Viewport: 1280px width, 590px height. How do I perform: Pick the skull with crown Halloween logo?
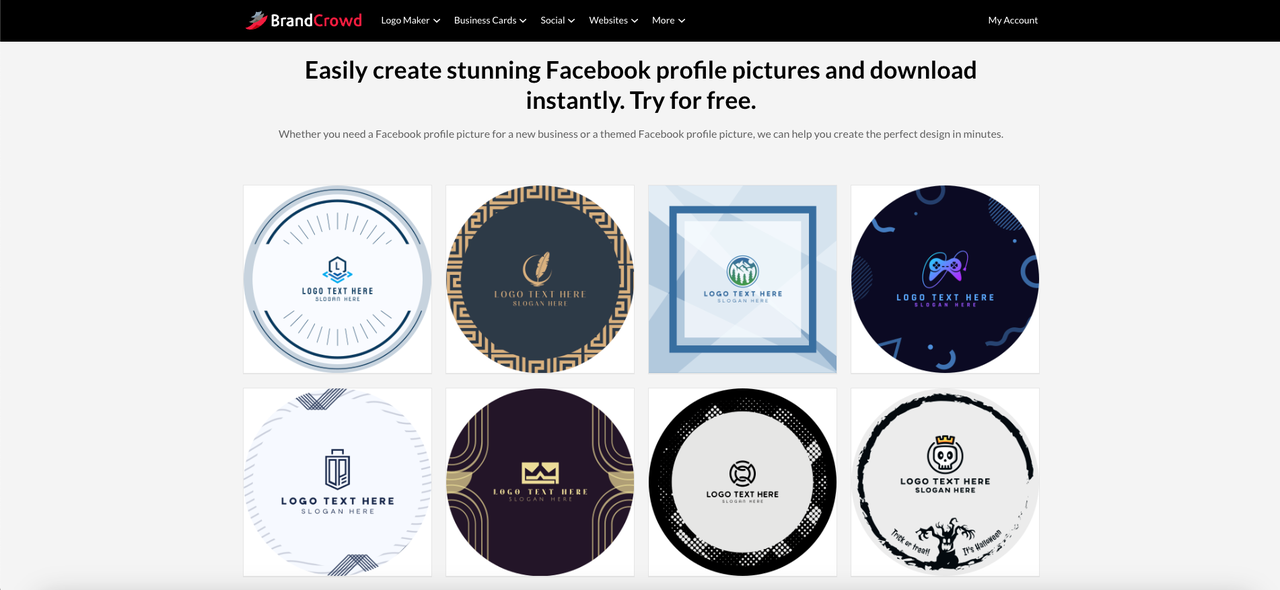(945, 454)
